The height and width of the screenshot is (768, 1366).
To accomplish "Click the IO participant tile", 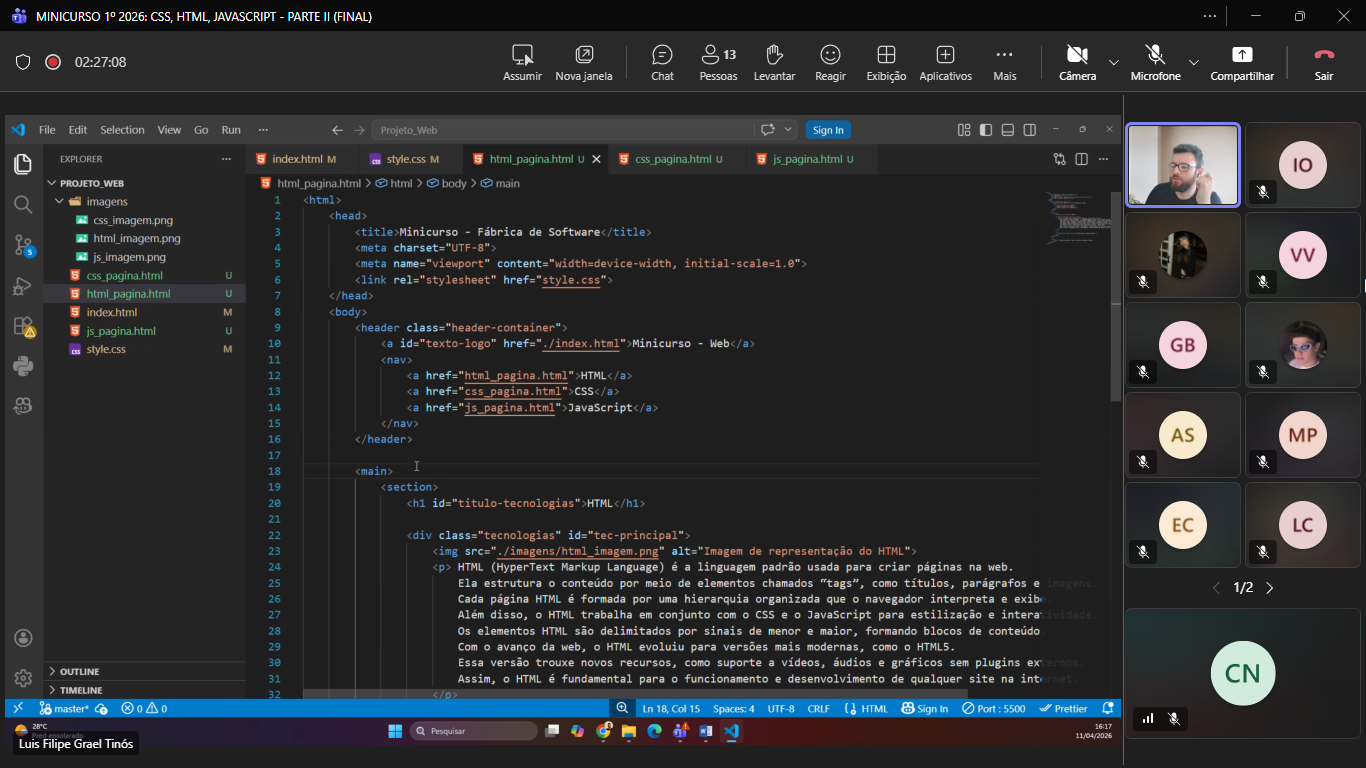I will (x=1302, y=165).
